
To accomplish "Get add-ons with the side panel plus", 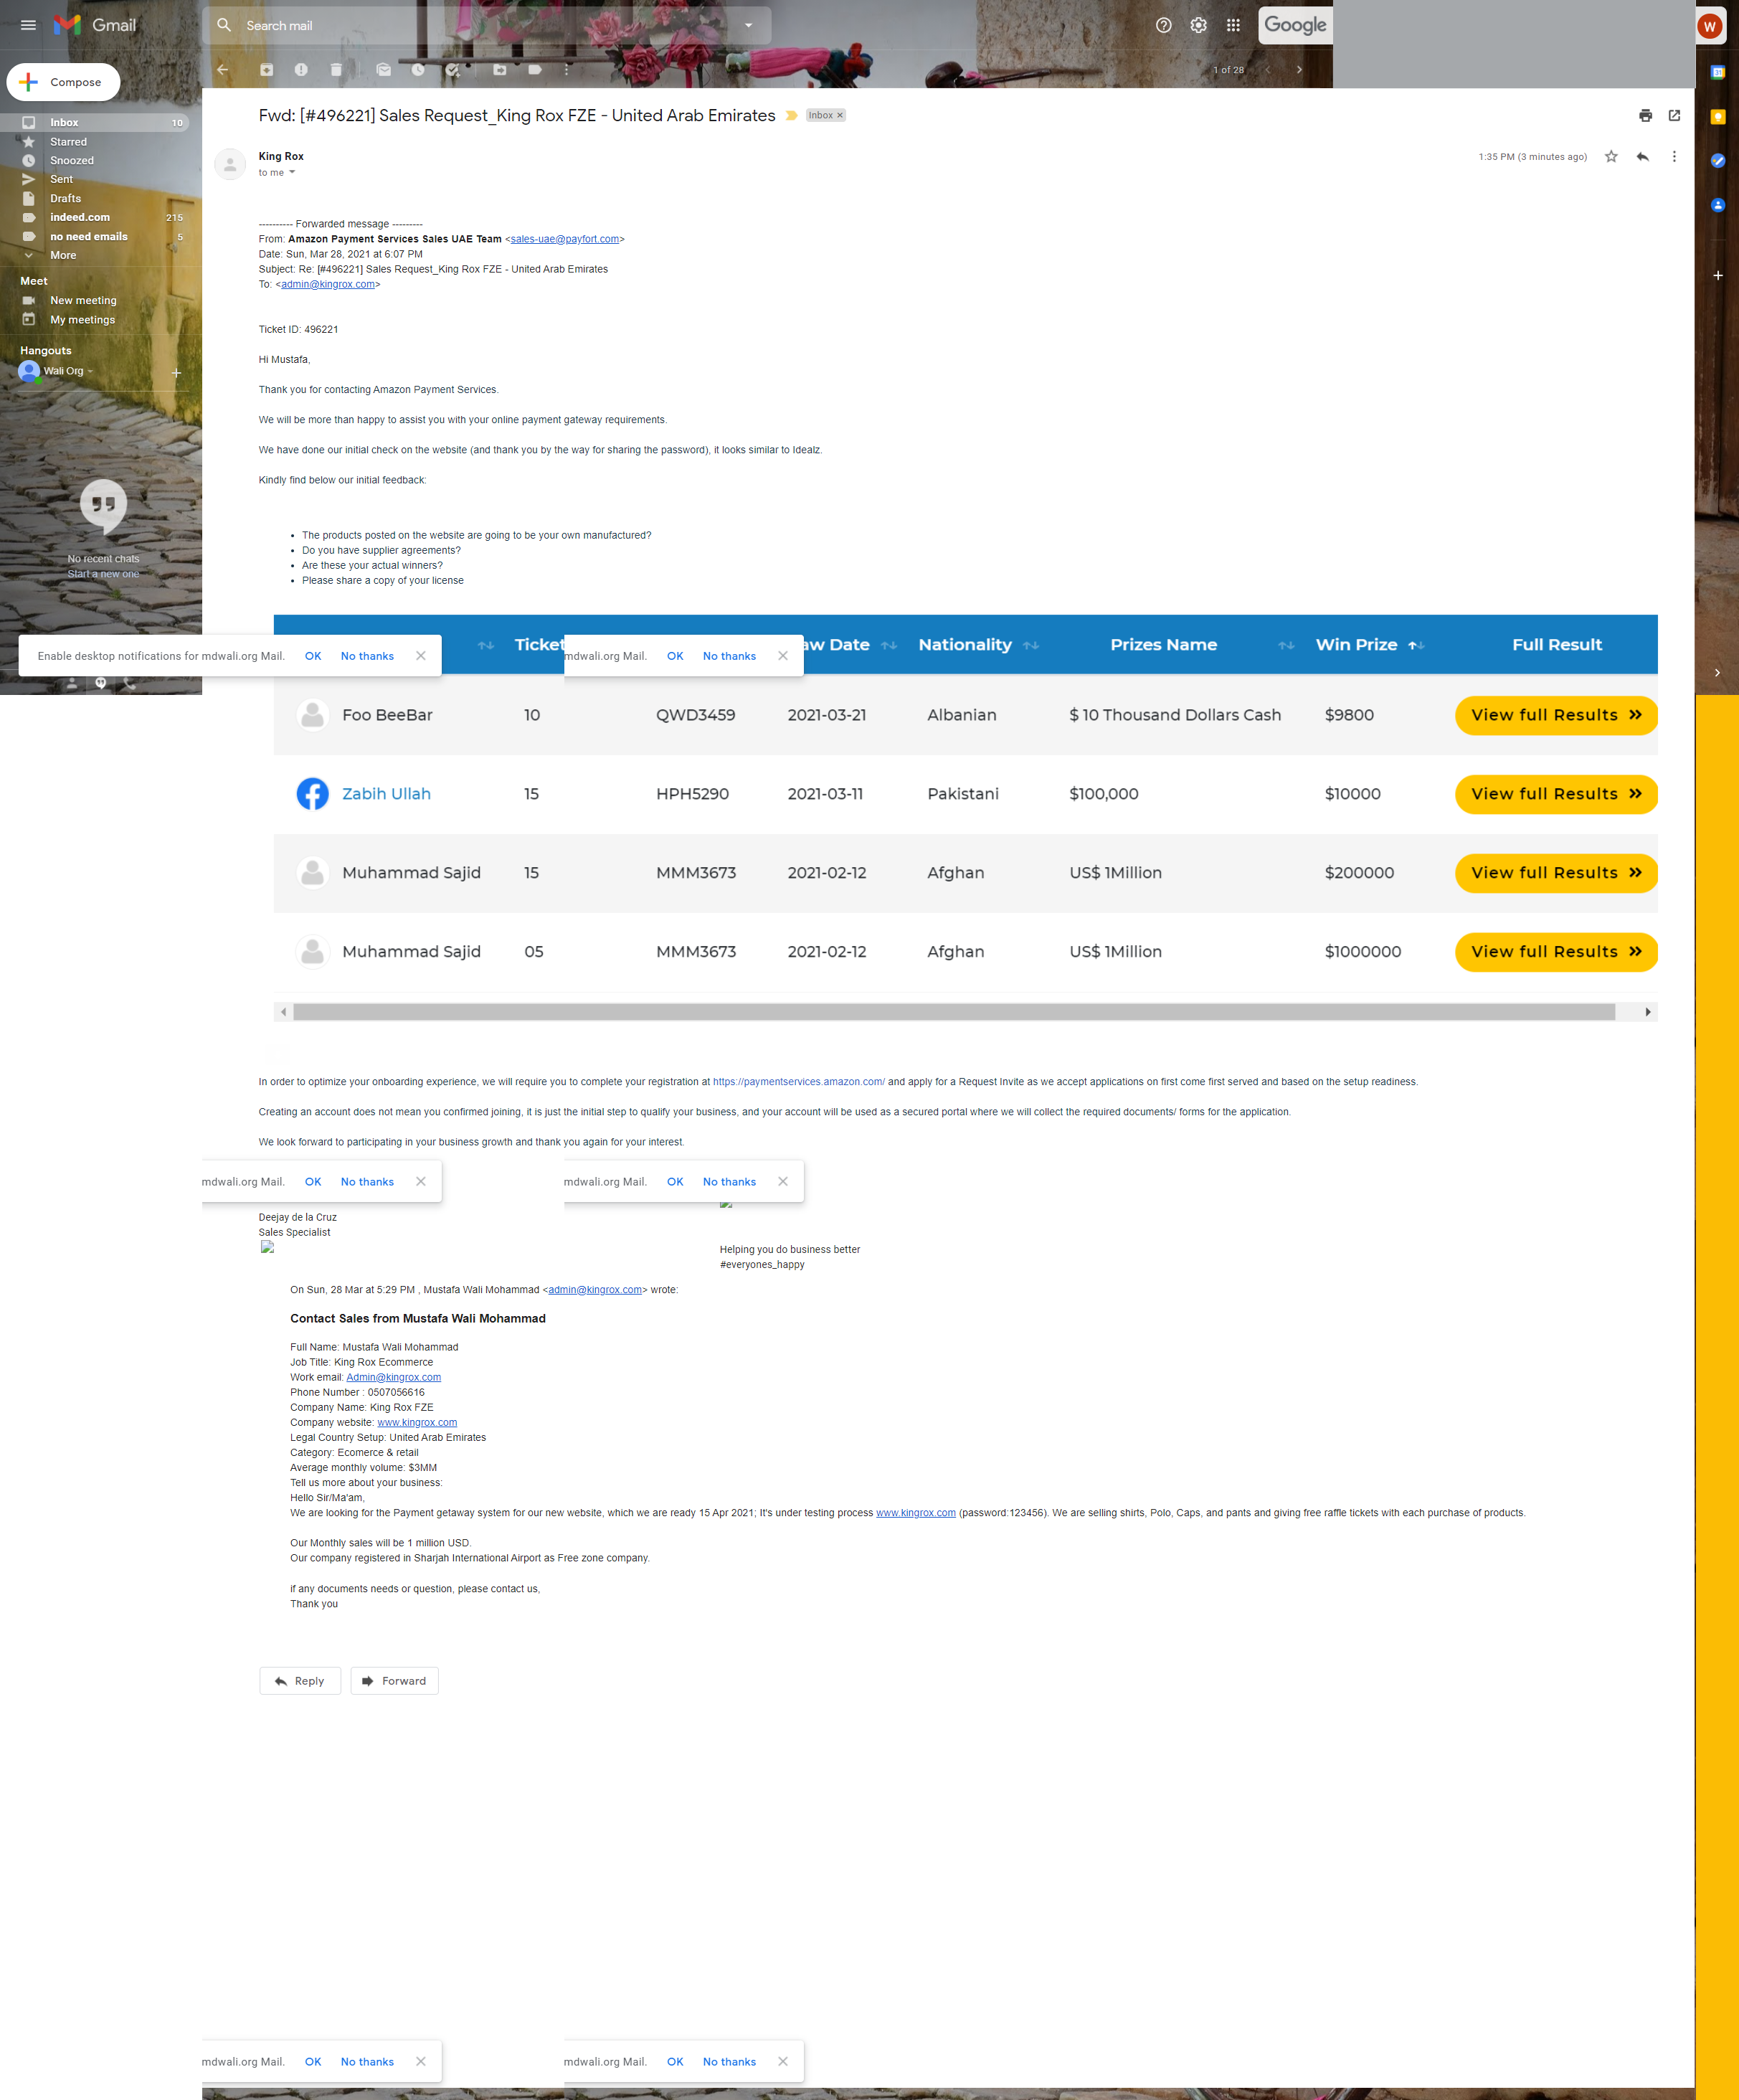I will [x=1717, y=275].
